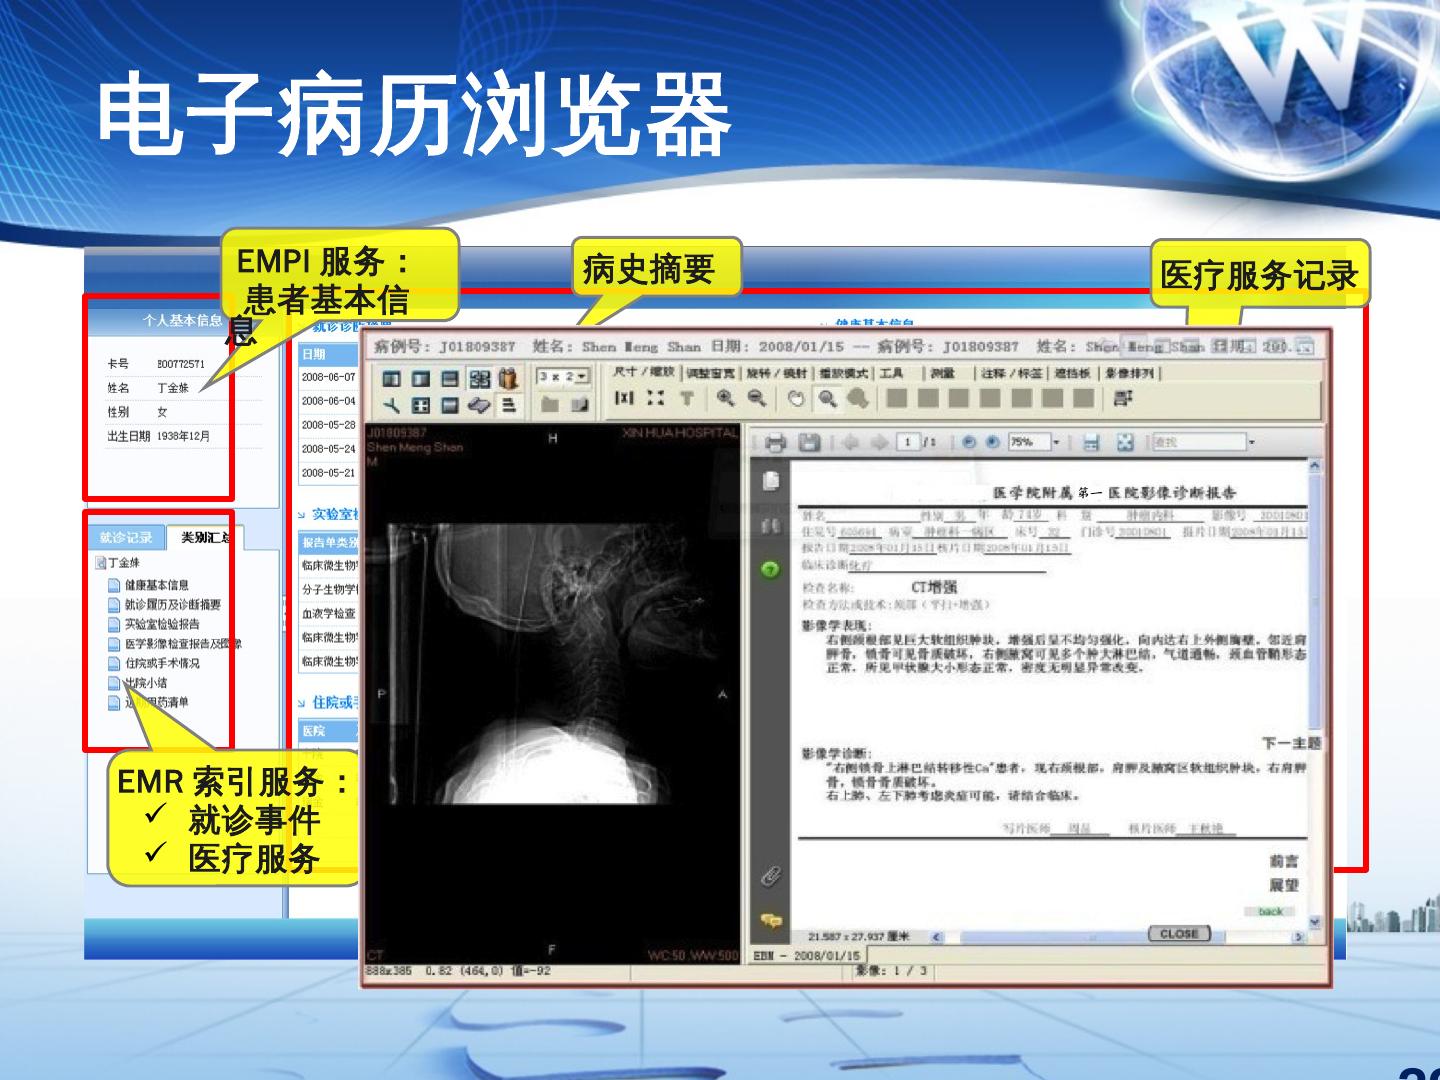Click the save disk icon in report toolbar

tap(809, 442)
